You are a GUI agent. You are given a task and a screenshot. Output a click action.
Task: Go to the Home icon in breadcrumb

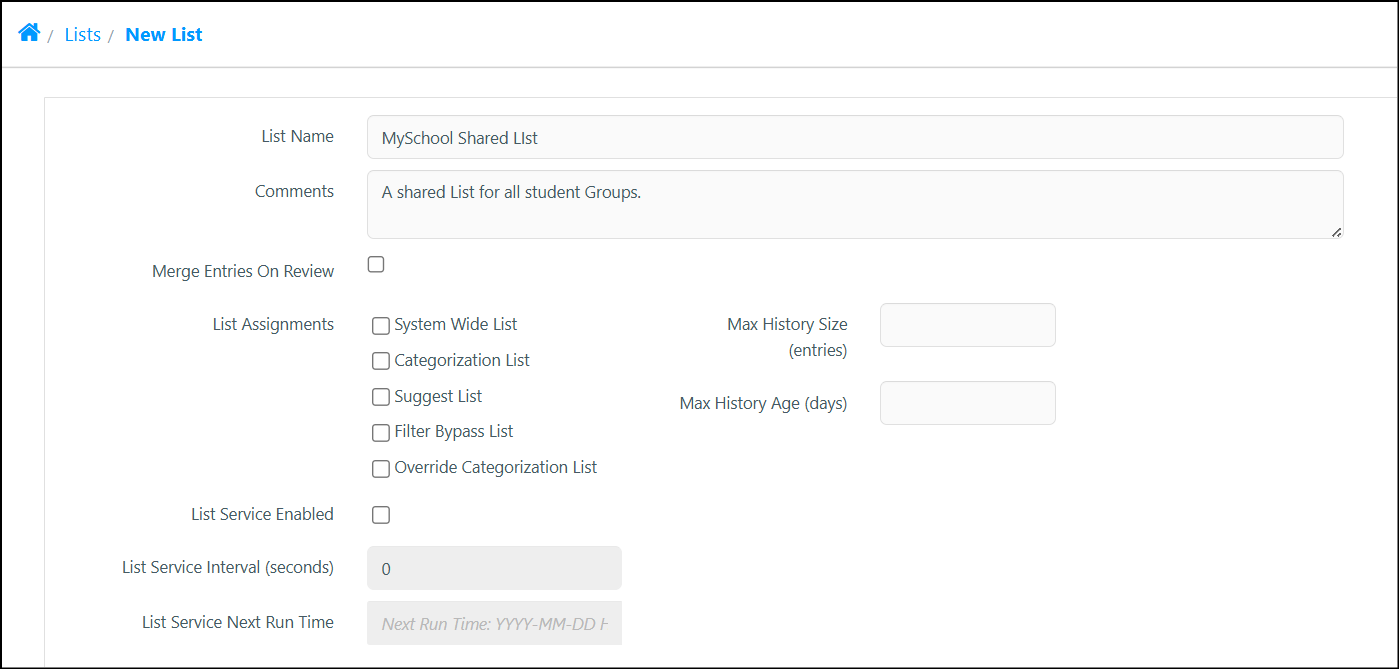(29, 33)
